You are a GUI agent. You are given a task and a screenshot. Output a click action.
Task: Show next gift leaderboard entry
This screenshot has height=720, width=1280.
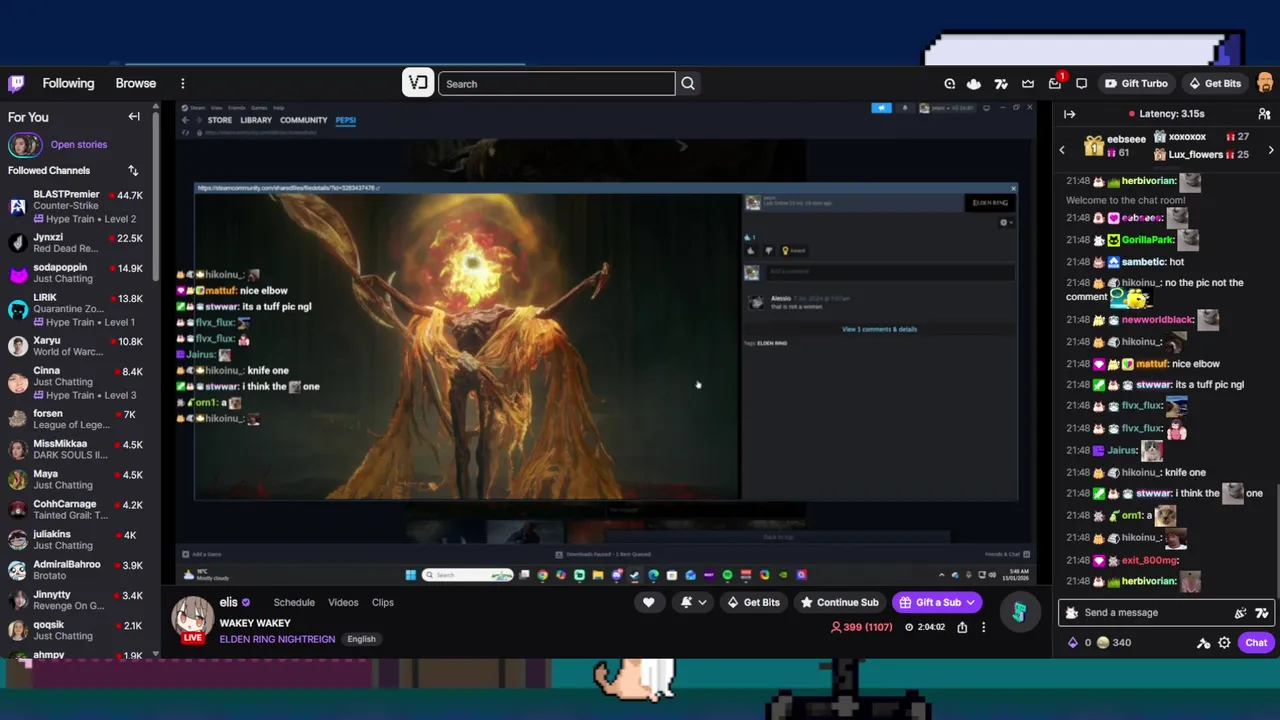[1271, 150]
